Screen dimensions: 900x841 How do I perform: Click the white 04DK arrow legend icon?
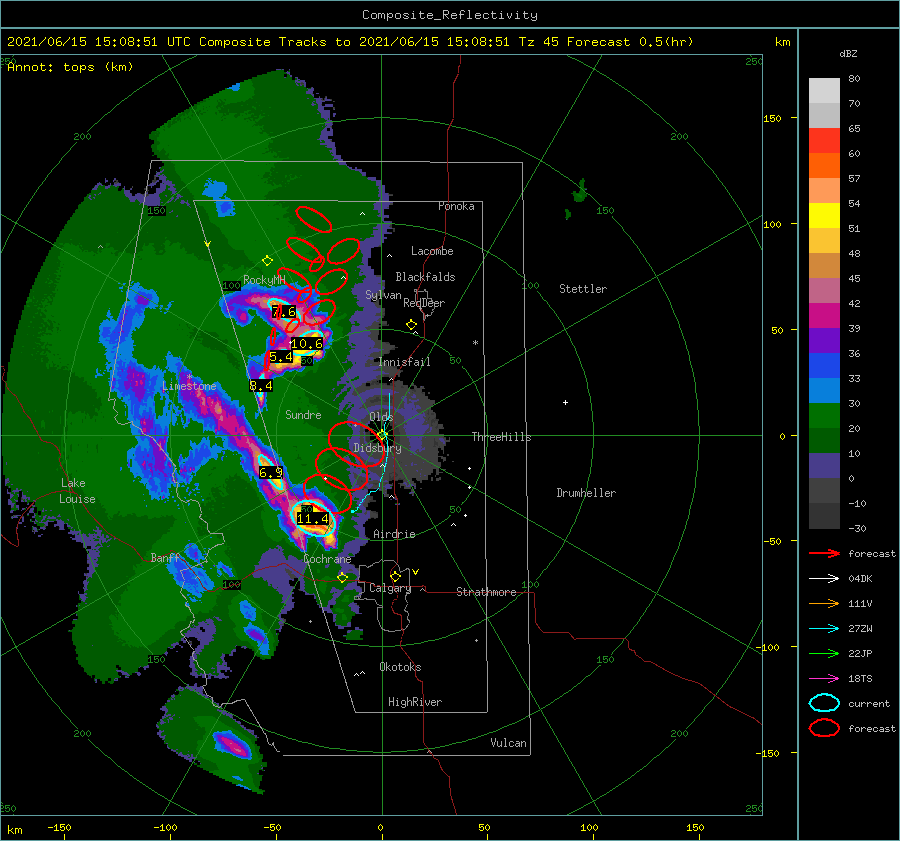point(824,578)
